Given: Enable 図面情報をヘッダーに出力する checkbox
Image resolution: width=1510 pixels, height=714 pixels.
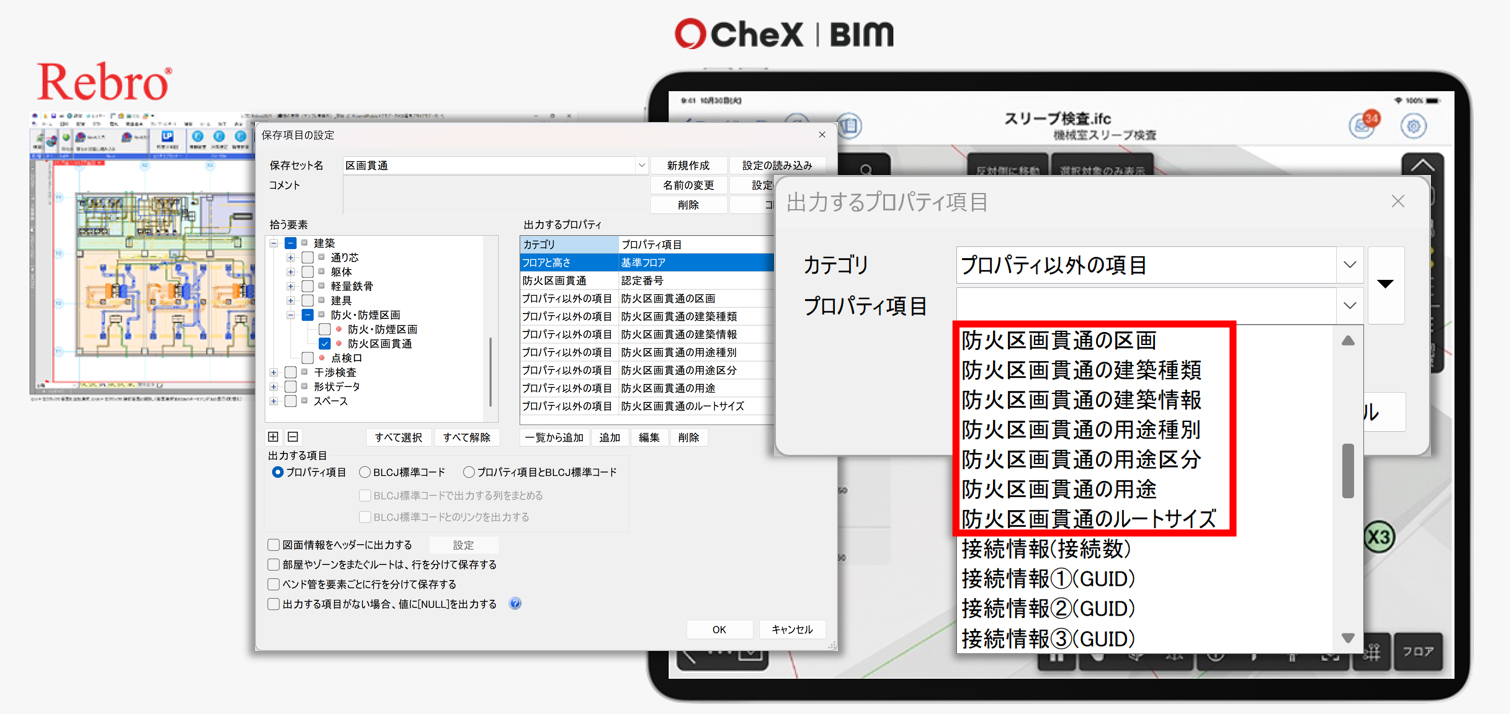Looking at the screenshot, I should click(273, 545).
